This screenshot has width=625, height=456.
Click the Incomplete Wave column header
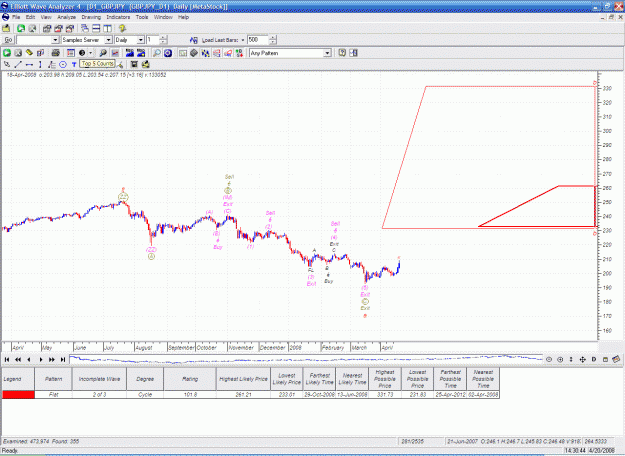point(99,379)
